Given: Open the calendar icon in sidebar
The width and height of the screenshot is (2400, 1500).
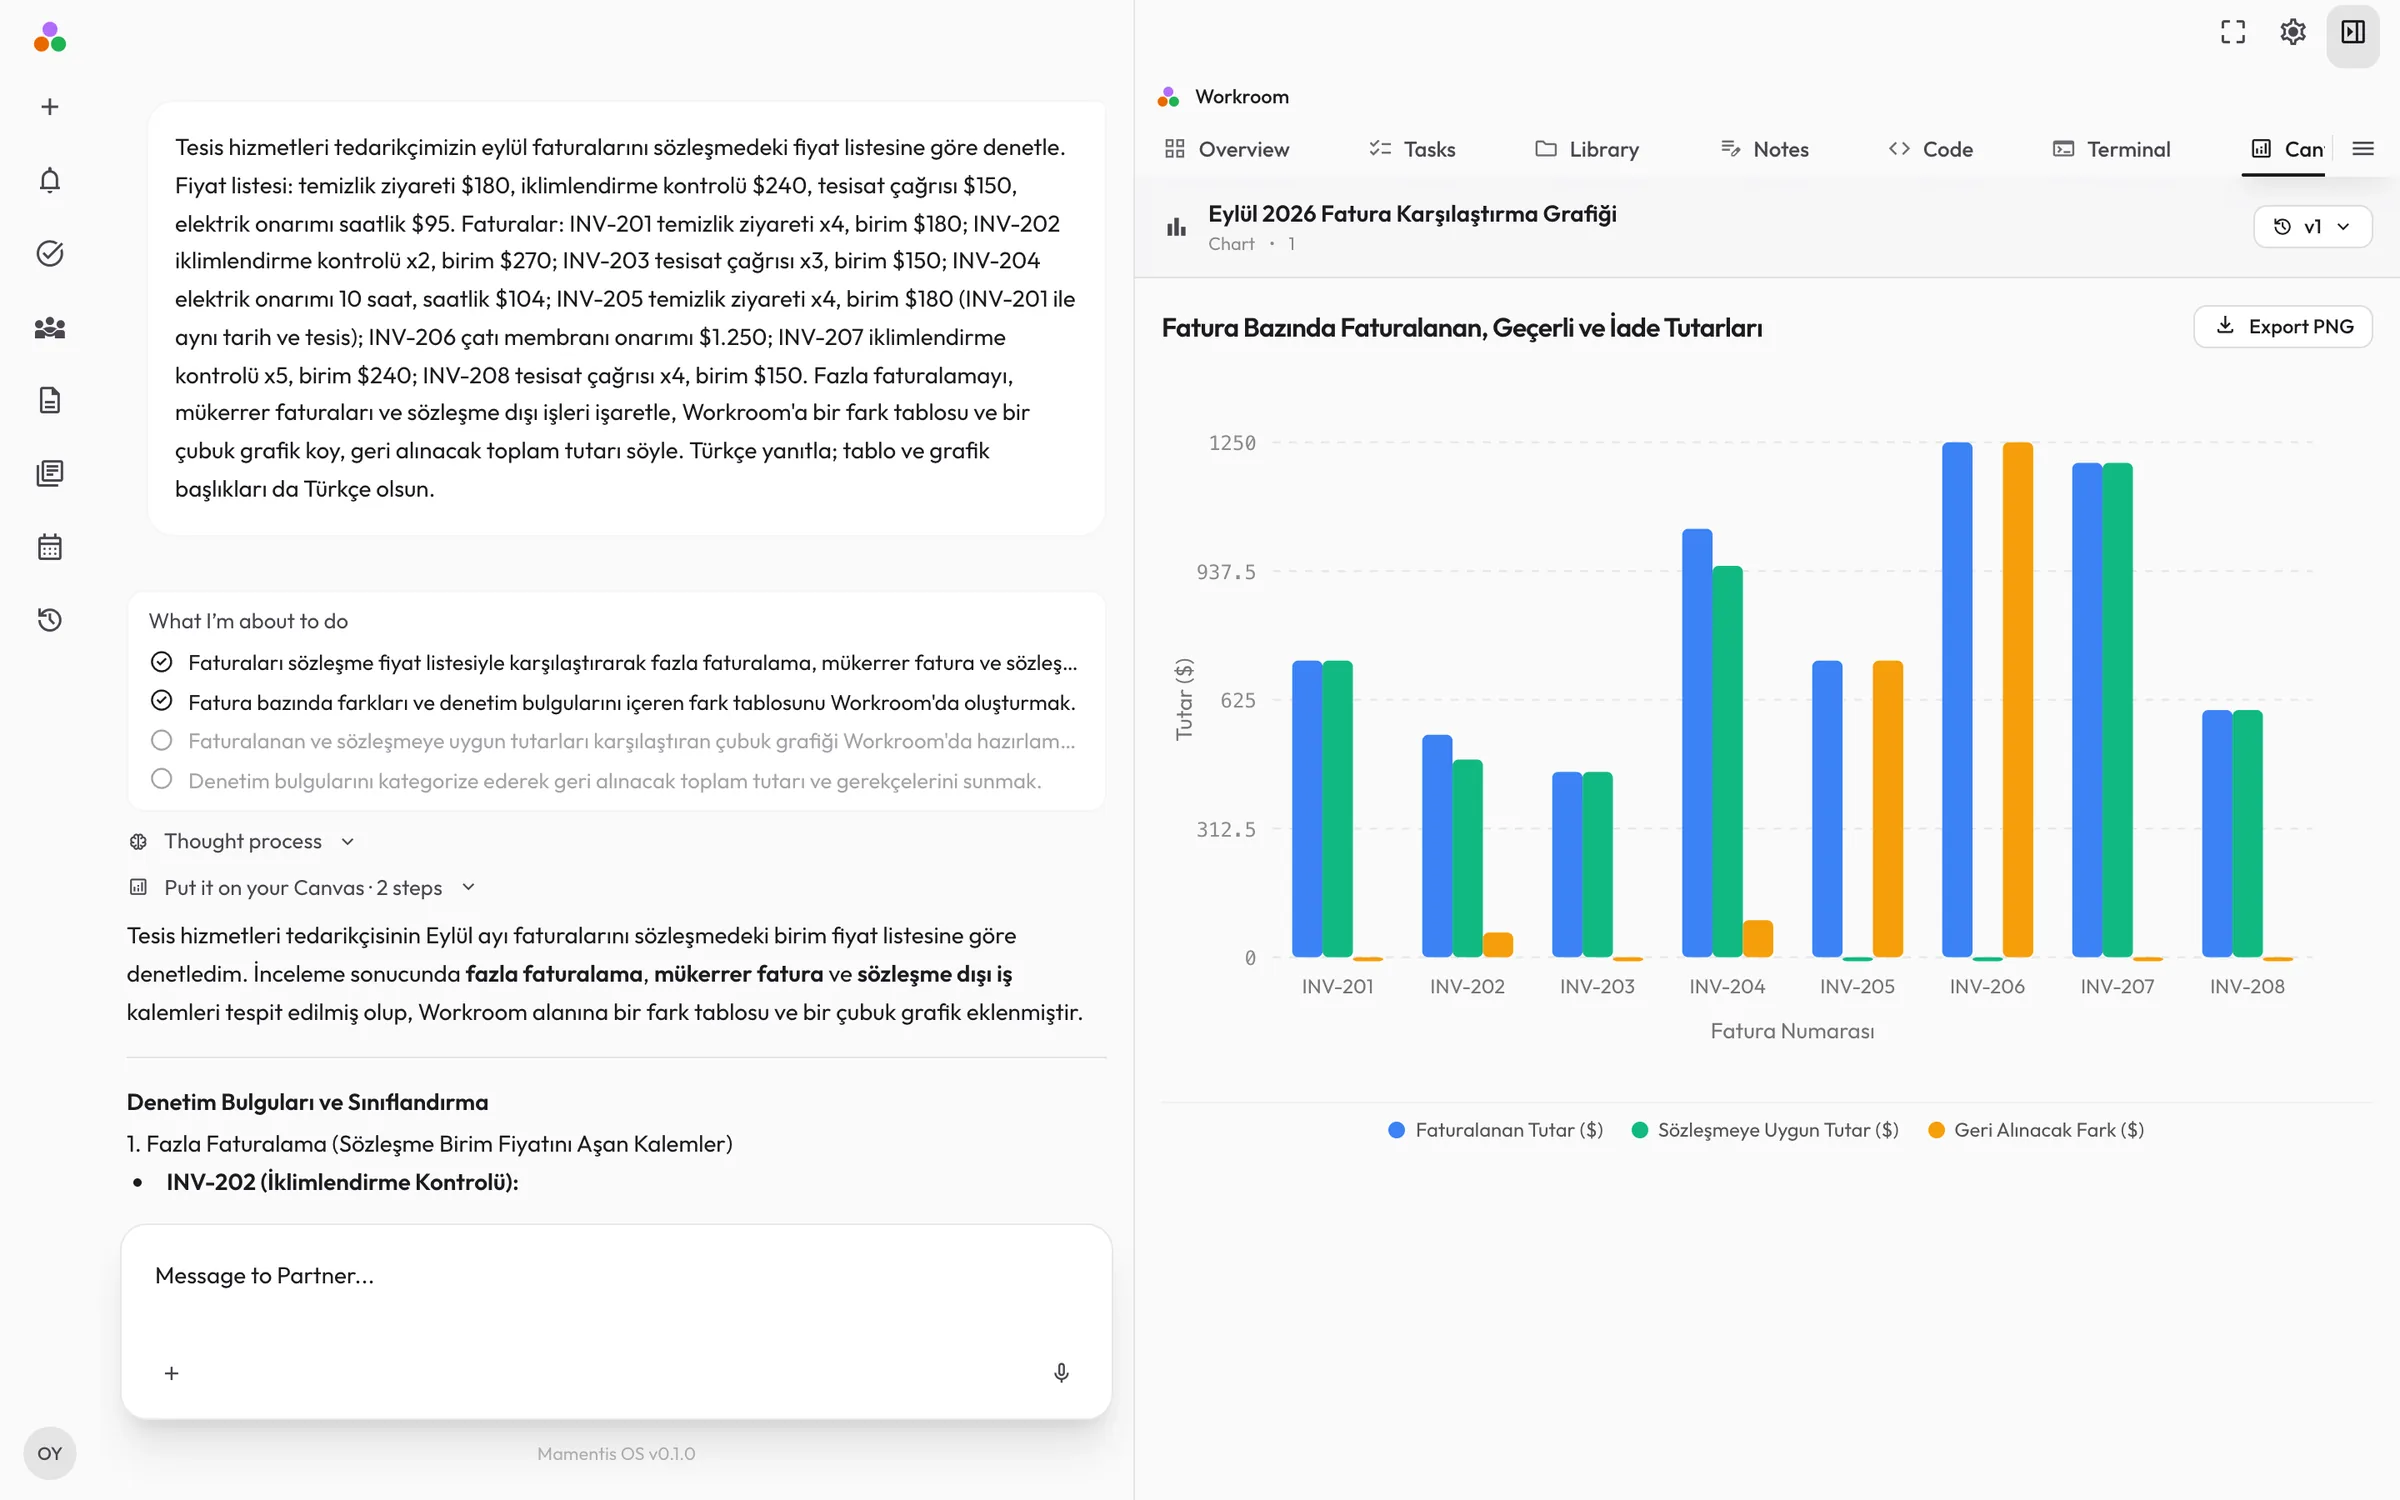Looking at the screenshot, I should point(49,547).
